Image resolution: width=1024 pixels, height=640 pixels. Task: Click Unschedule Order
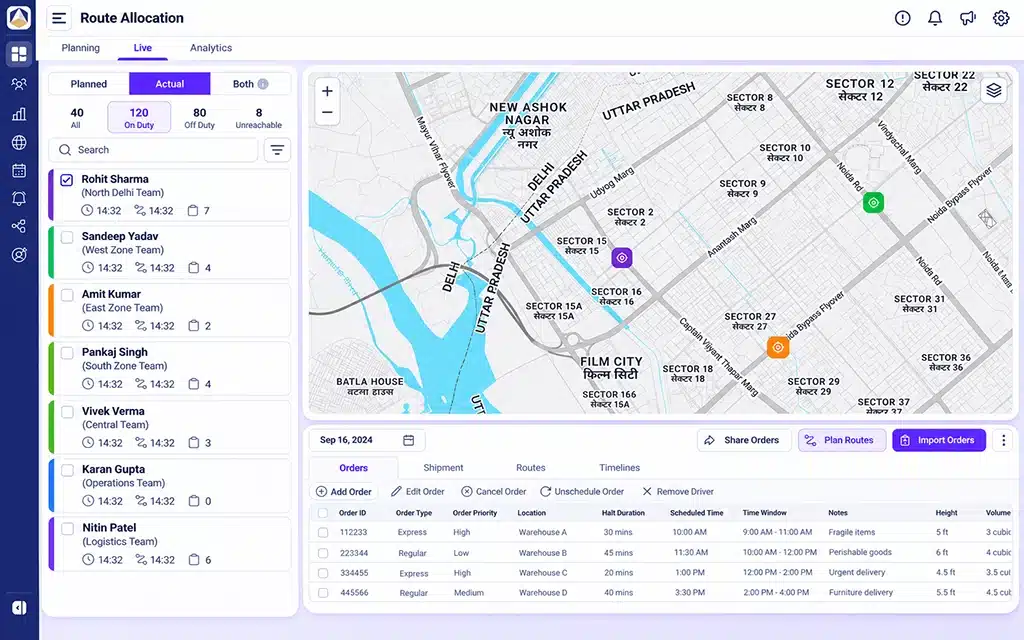click(x=582, y=492)
